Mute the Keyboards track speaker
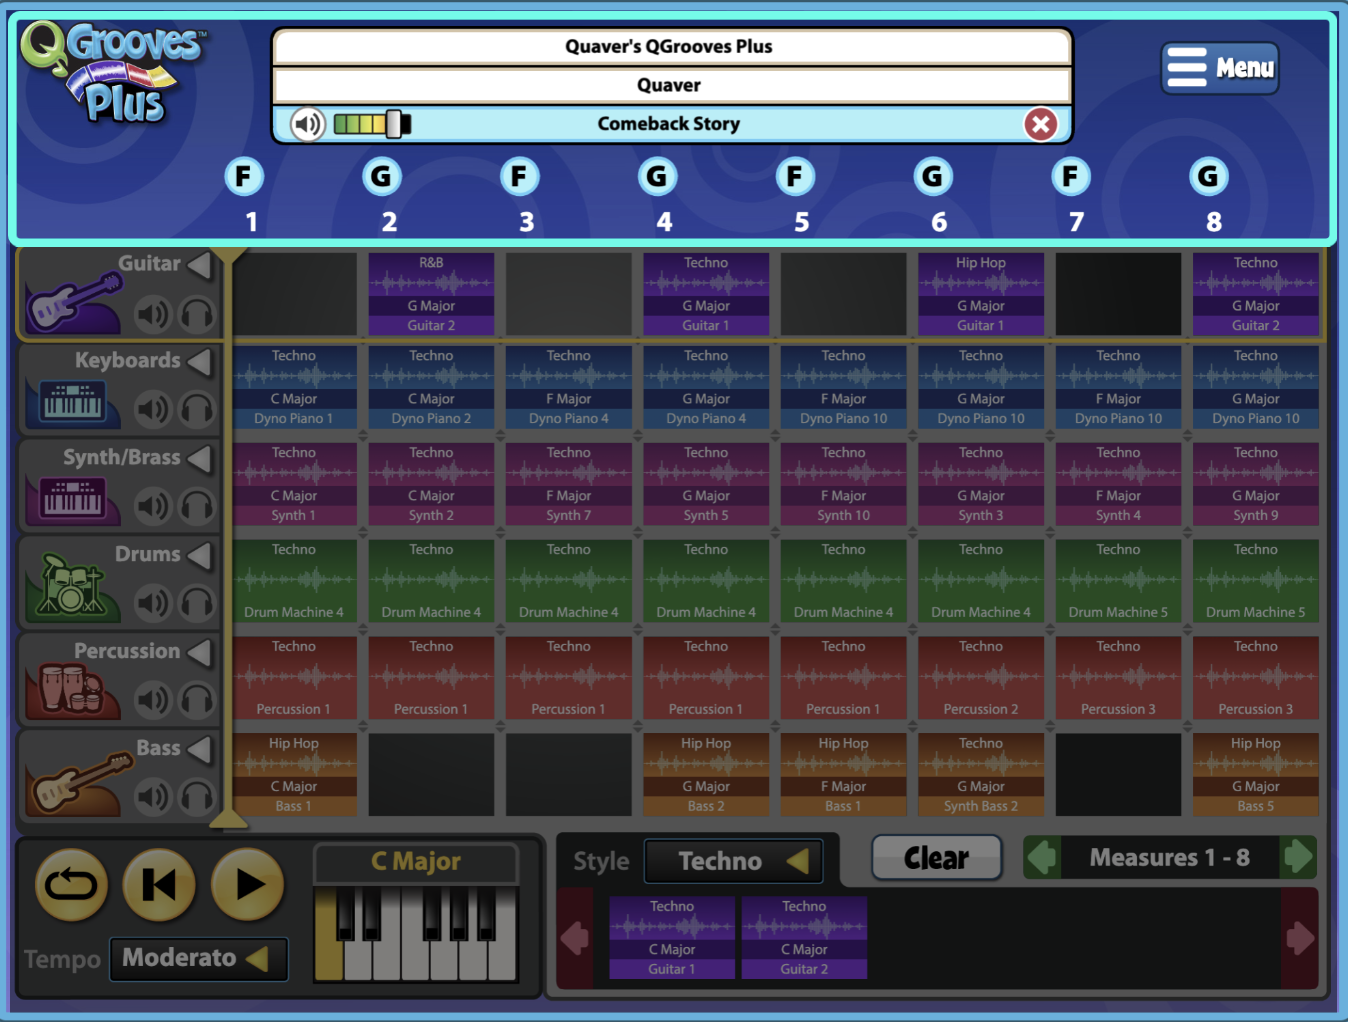Image resolution: width=1348 pixels, height=1022 pixels. (153, 409)
